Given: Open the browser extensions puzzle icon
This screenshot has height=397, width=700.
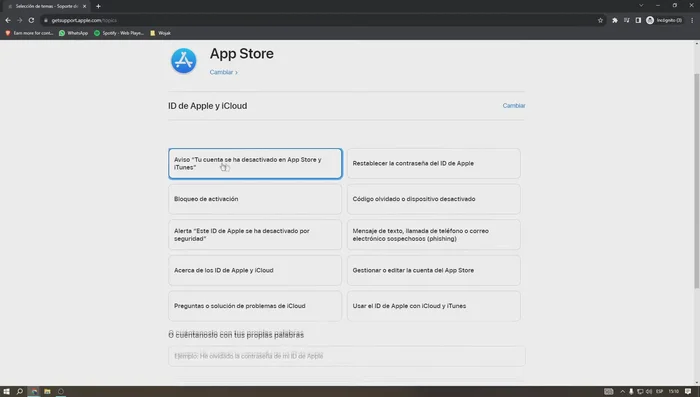Looking at the screenshot, I should click(x=615, y=20).
